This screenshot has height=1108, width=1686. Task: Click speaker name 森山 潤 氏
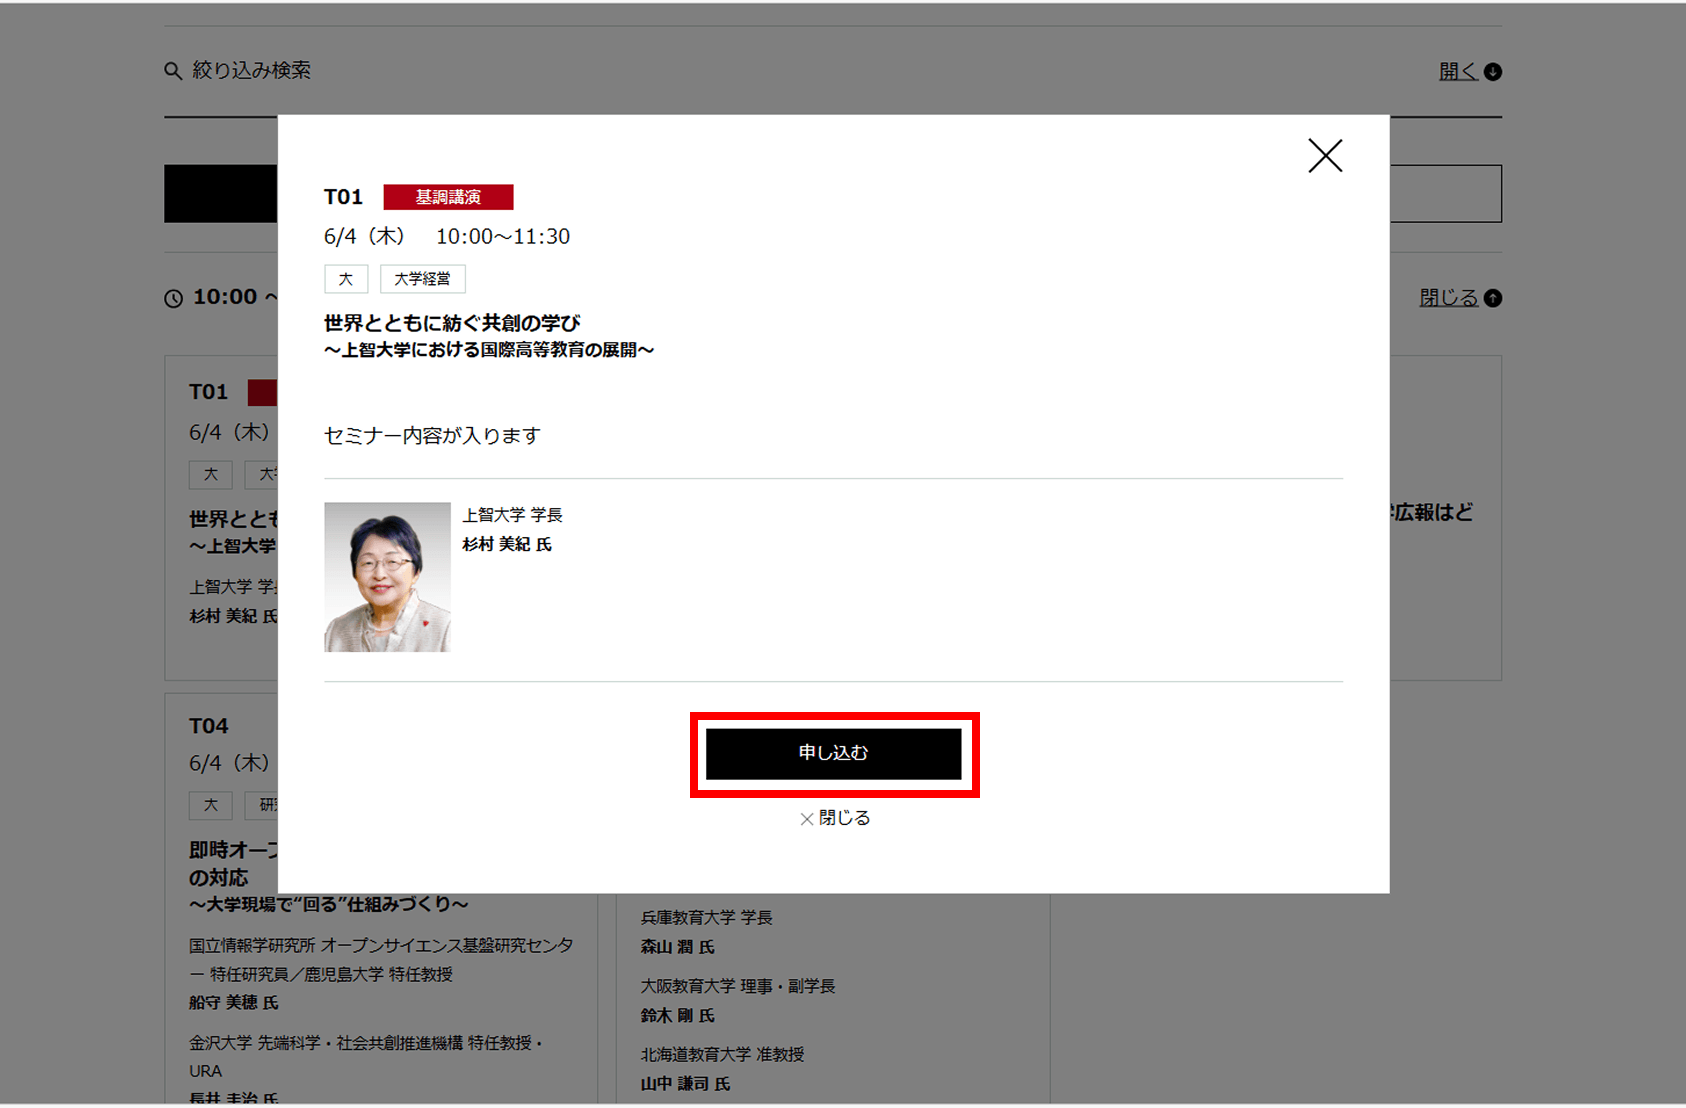[678, 947]
